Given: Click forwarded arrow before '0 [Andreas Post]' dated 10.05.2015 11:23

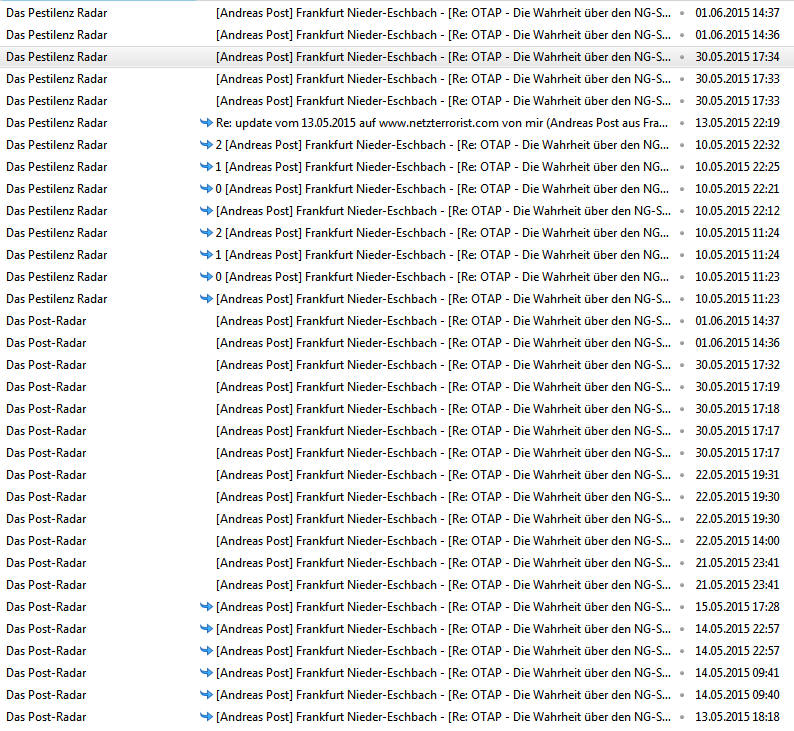Looking at the screenshot, I should (x=206, y=277).
